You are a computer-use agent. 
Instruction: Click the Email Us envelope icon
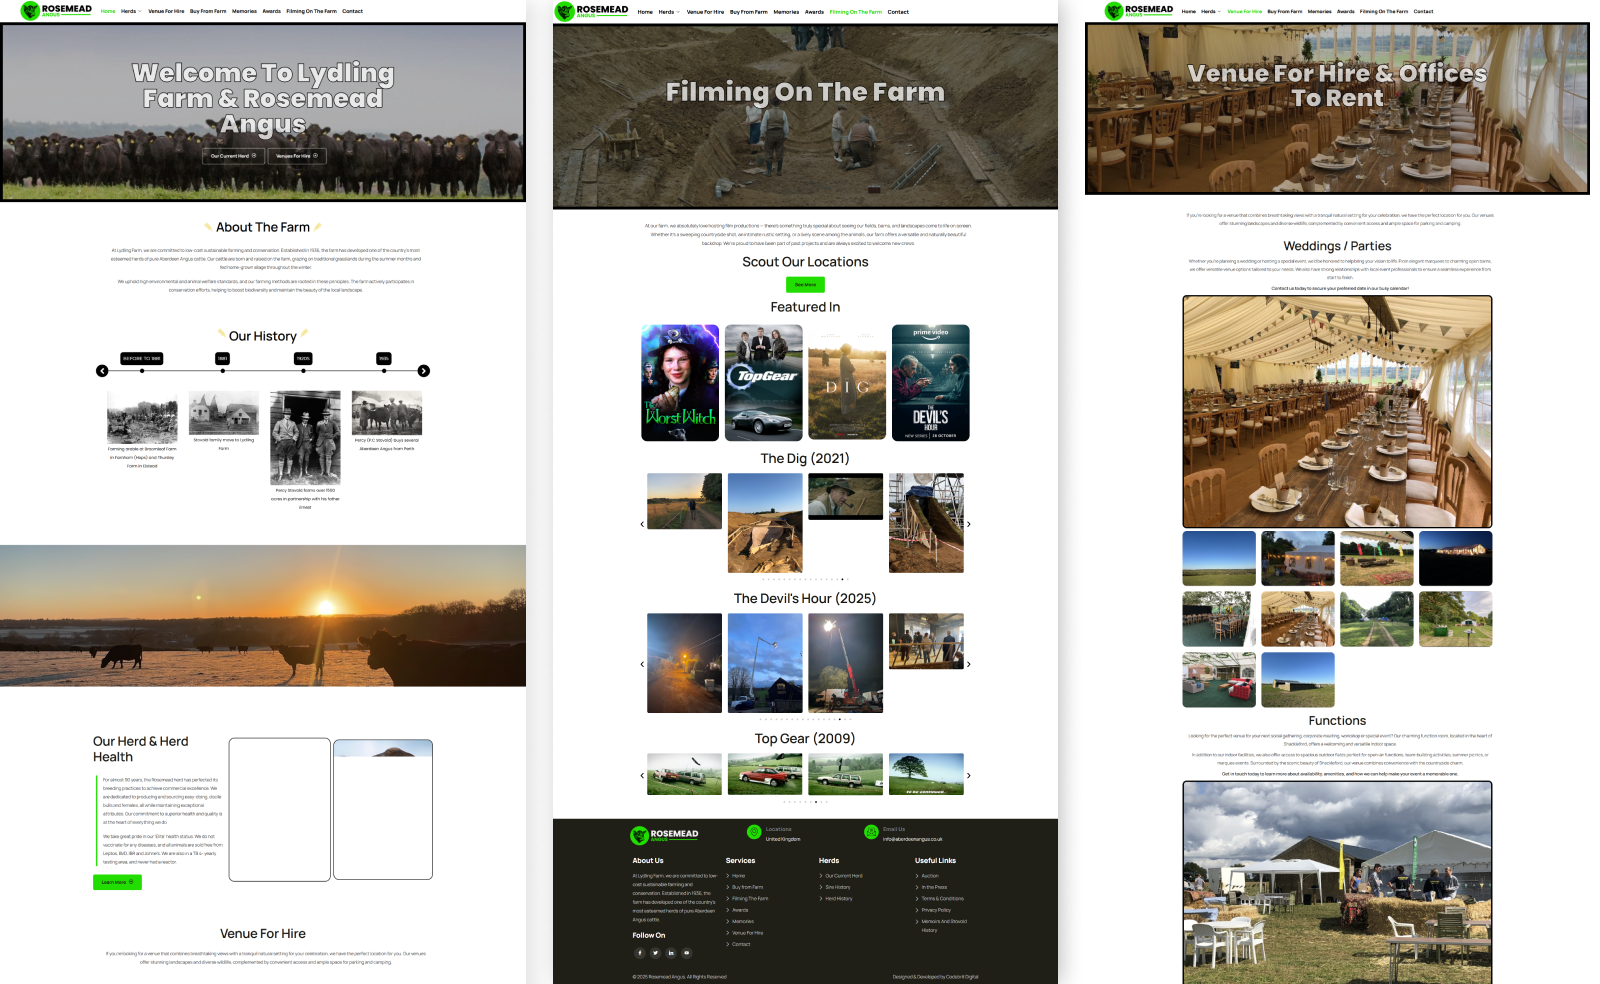coord(871,832)
